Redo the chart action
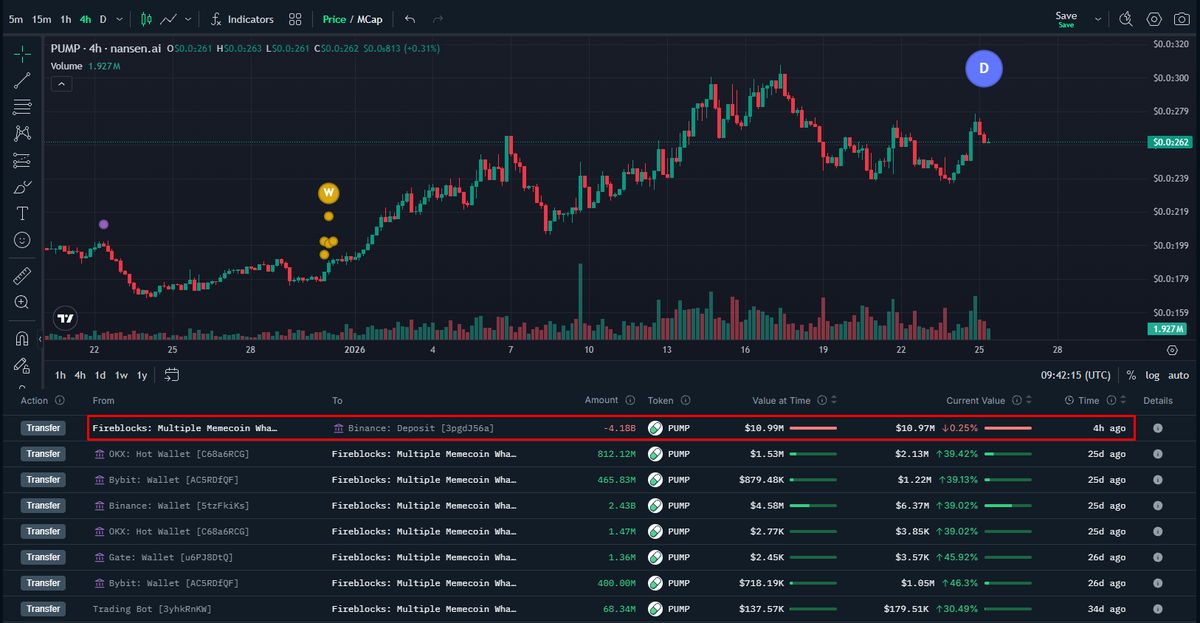Image resolution: width=1200 pixels, height=623 pixels. click(438, 19)
